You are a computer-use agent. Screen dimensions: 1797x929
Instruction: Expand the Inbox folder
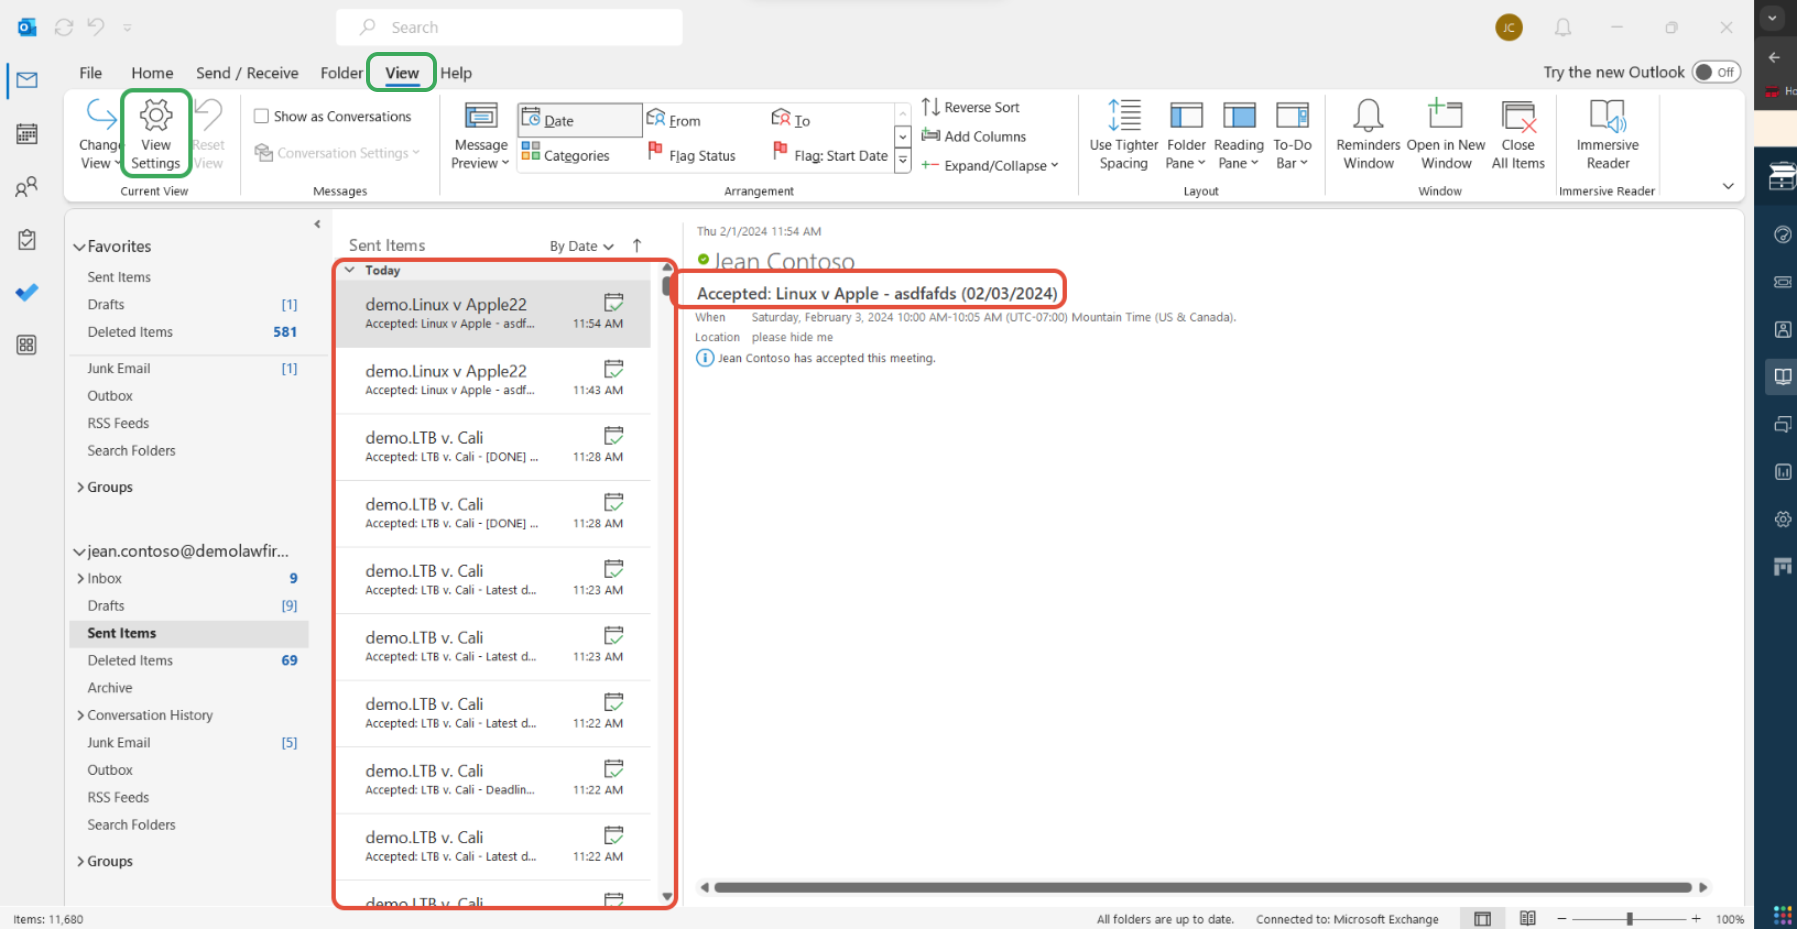(x=80, y=578)
